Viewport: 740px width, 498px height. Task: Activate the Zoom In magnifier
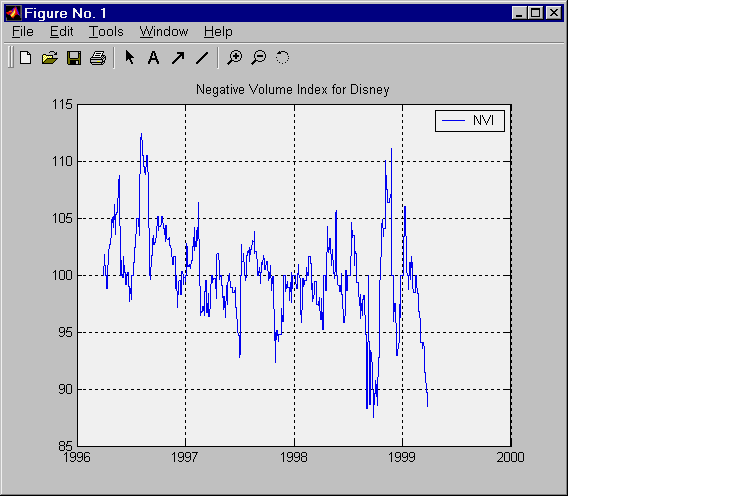[x=235, y=58]
